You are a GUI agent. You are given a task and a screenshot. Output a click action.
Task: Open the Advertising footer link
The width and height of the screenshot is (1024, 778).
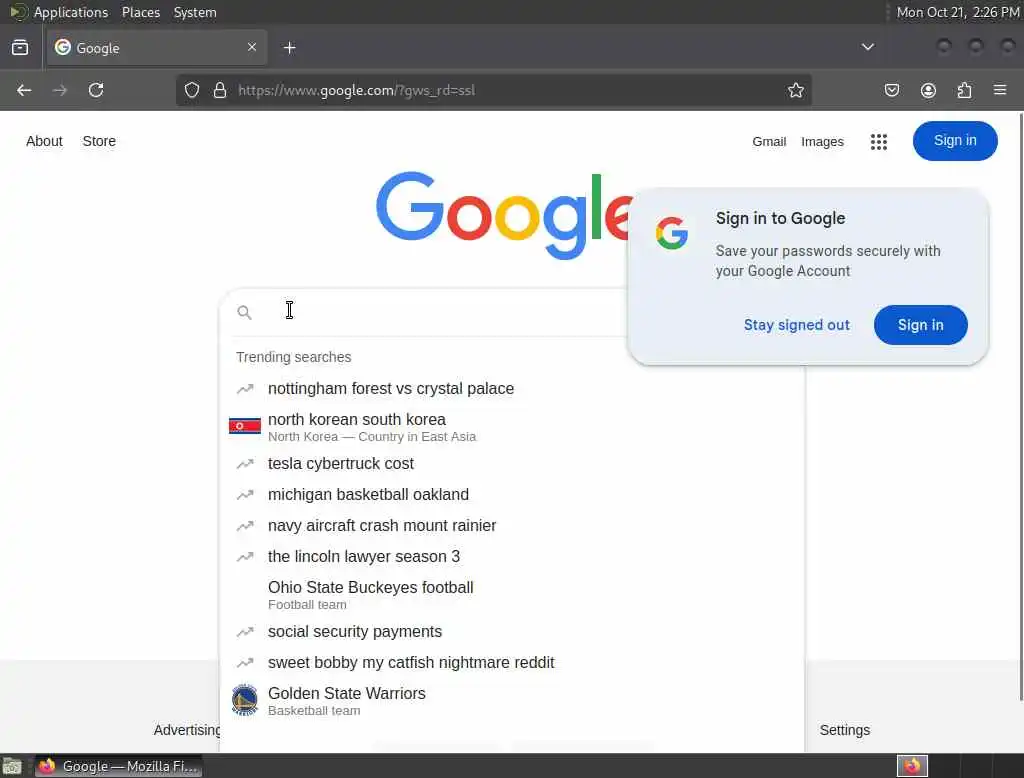(187, 730)
